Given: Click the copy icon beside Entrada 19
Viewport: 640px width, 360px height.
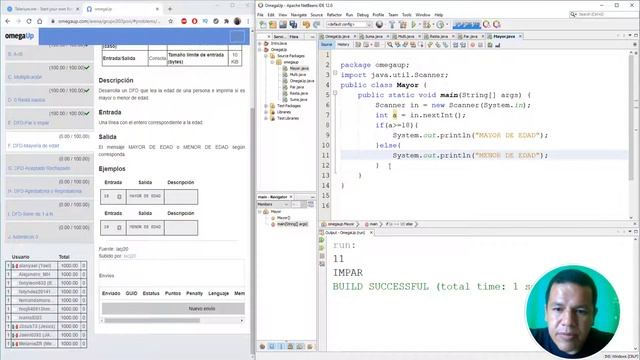Looking at the screenshot, I should point(119,197).
